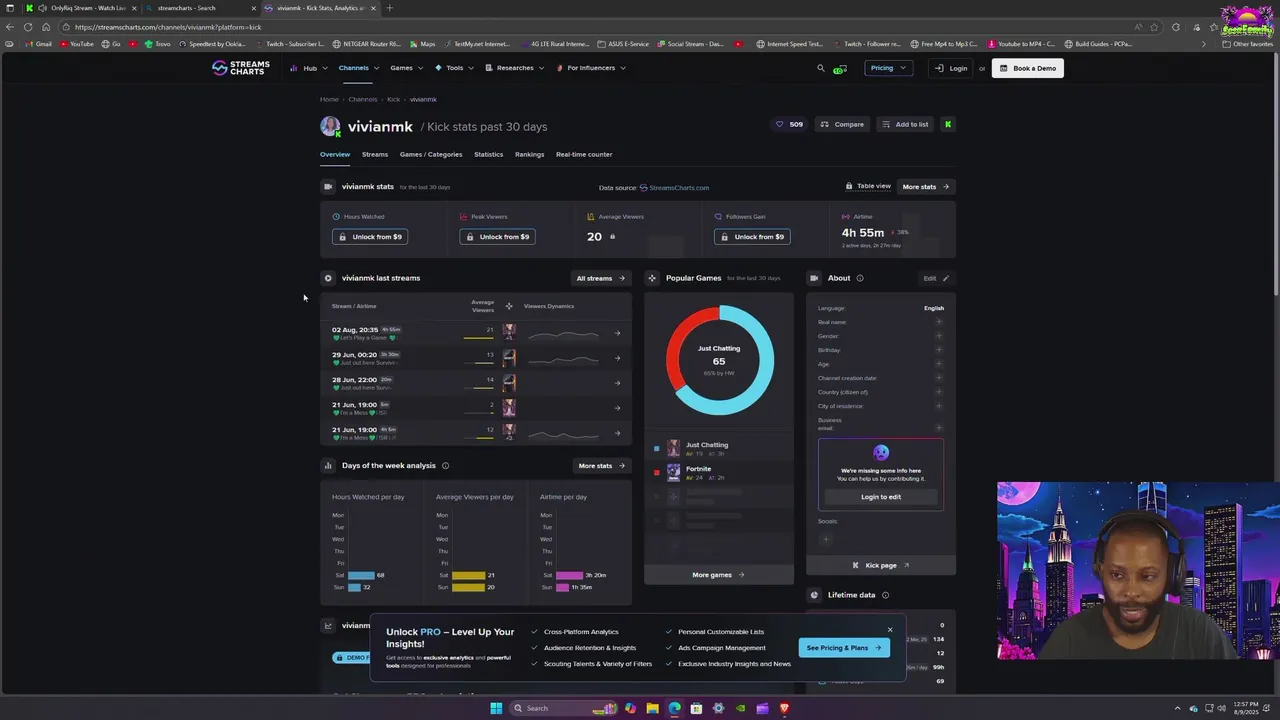The width and height of the screenshot is (1280, 720).
Task: Click the Login button
Action: tap(950, 68)
